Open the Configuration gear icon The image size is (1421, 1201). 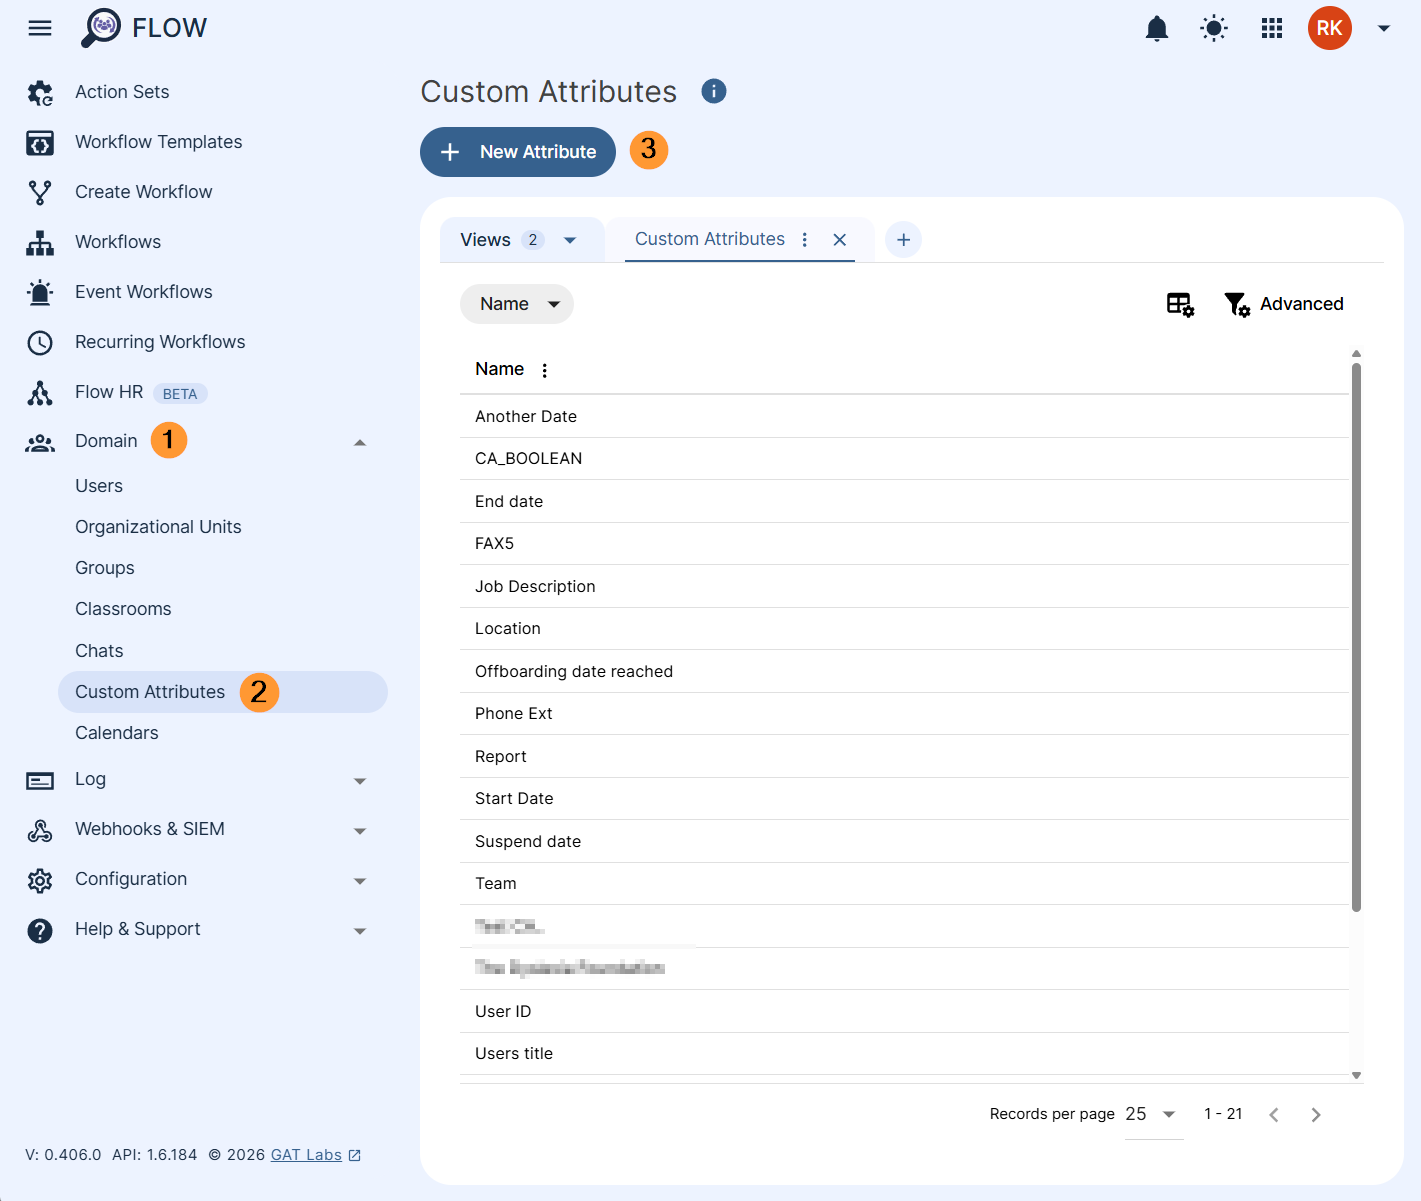pyautogui.click(x=39, y=880)
